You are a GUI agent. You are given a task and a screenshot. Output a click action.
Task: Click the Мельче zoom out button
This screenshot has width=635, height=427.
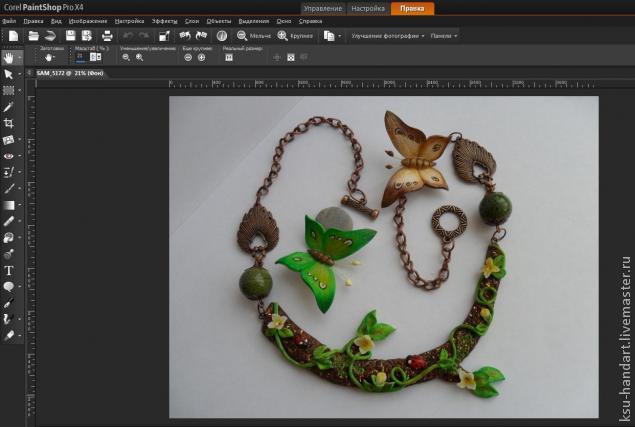254,35
